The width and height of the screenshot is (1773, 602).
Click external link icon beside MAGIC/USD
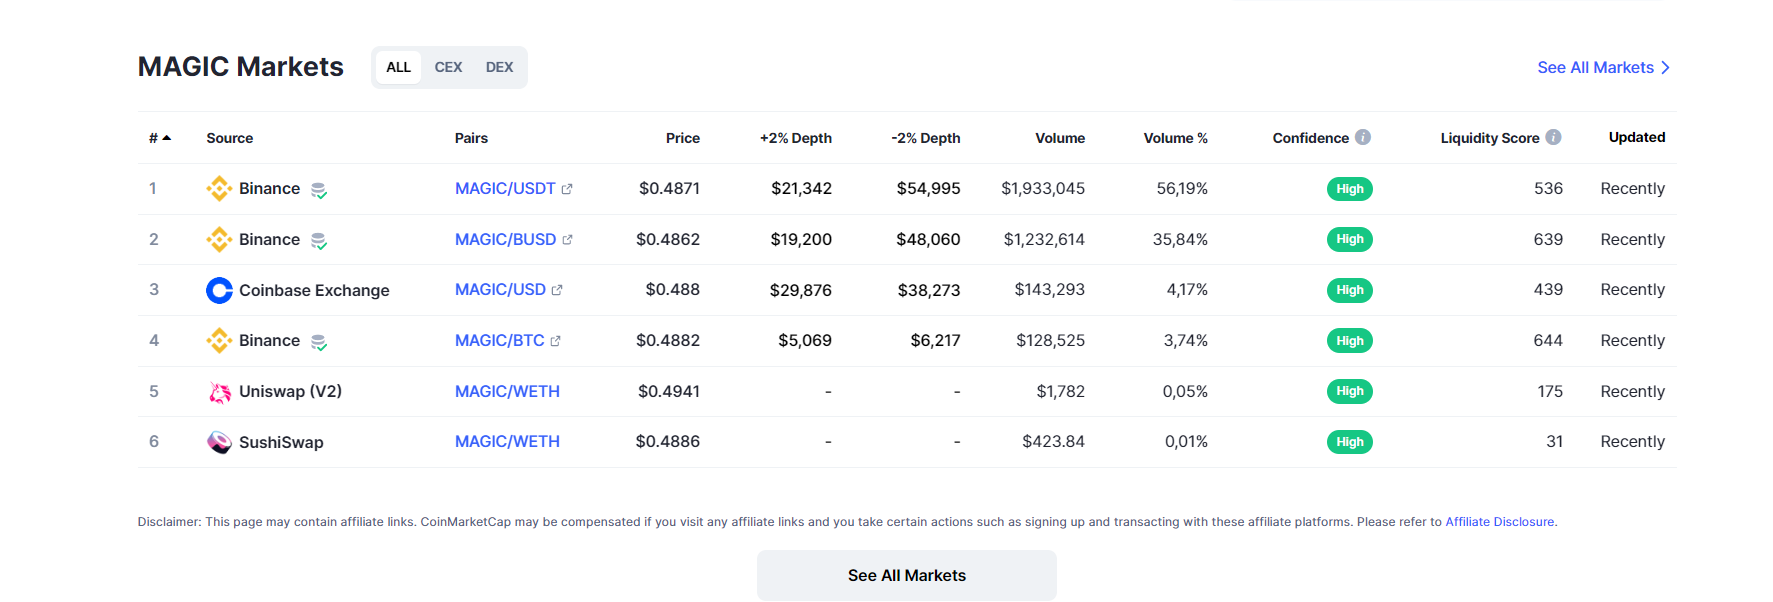557,290
